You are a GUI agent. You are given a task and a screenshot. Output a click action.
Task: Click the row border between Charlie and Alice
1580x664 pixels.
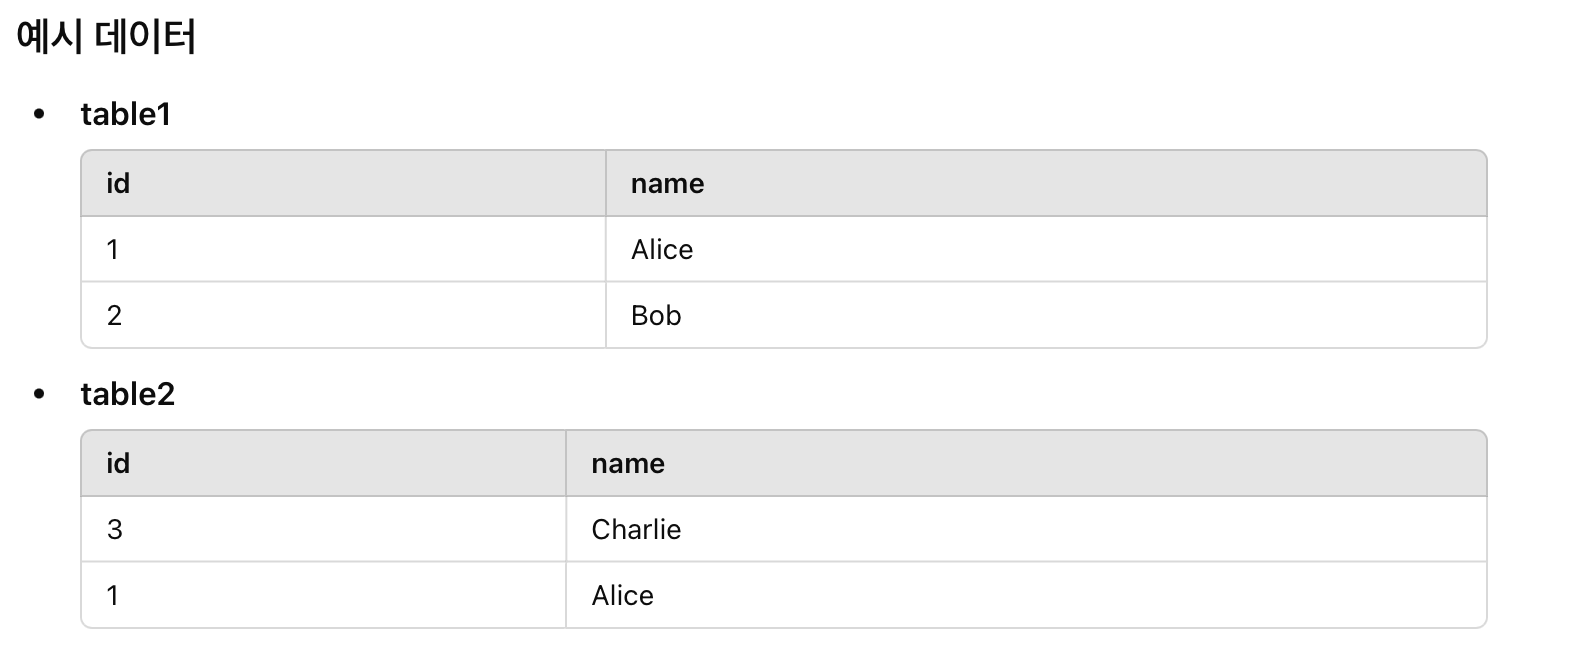(1025, 562)
